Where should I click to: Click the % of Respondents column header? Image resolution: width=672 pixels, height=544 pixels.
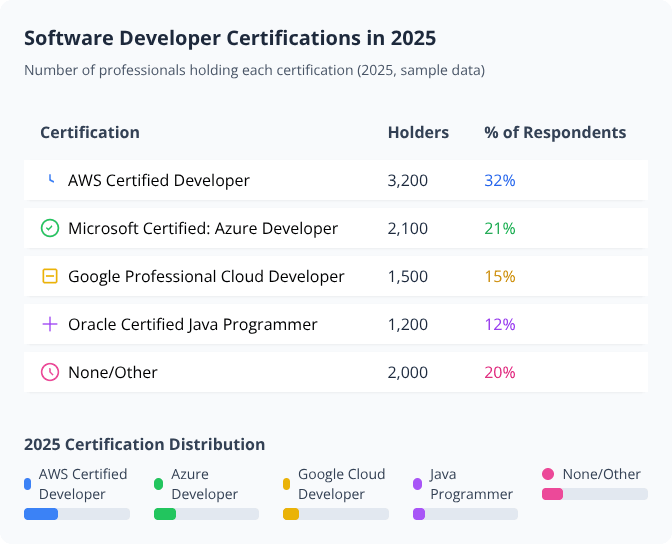pyautogui.click(x=555, y=132)
